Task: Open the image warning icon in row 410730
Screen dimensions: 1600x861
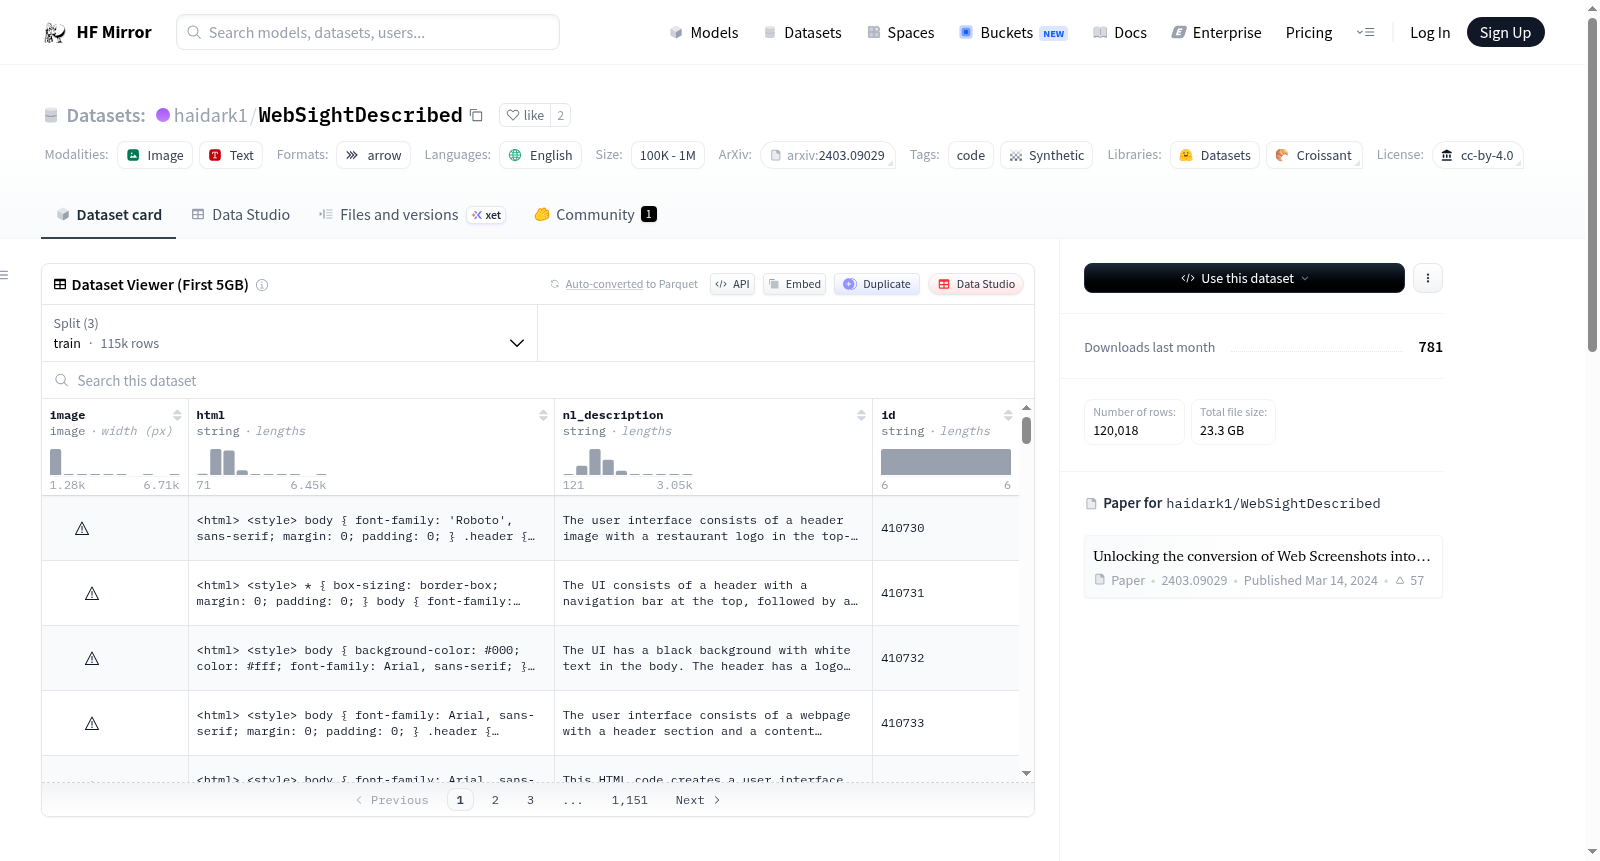Action: [82, 528]
